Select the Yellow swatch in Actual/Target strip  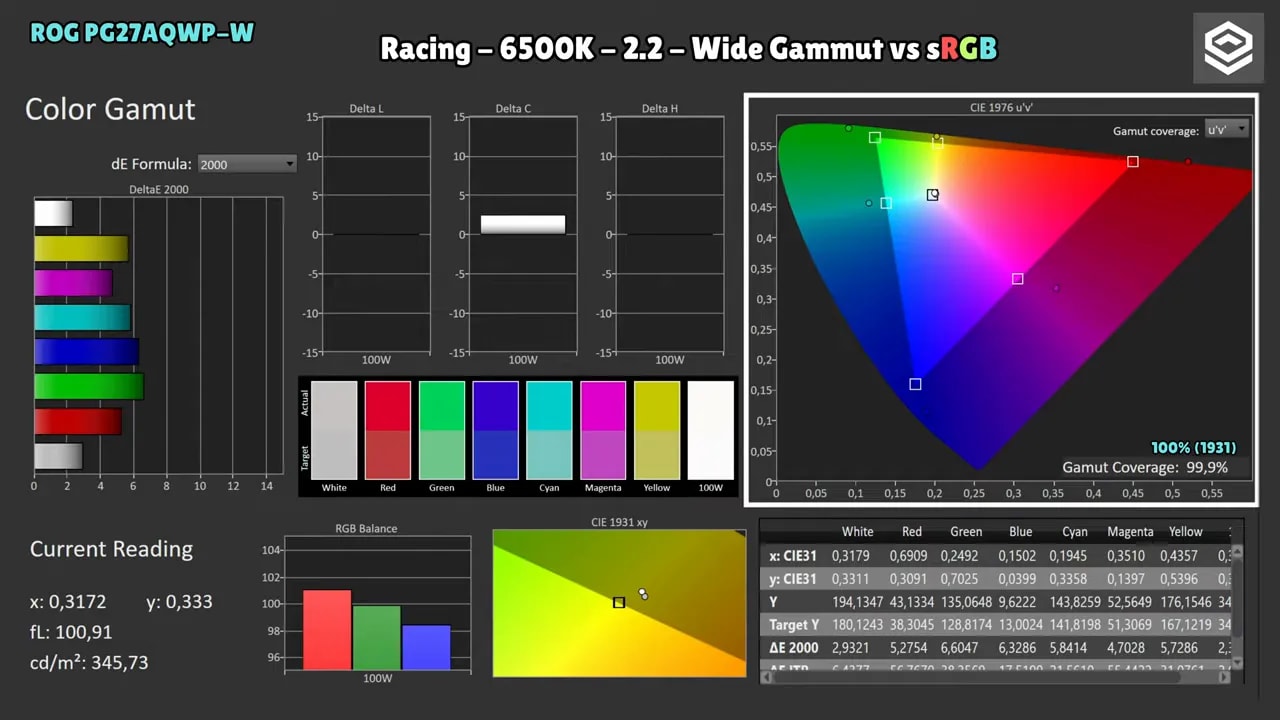[x=657, y=430]
